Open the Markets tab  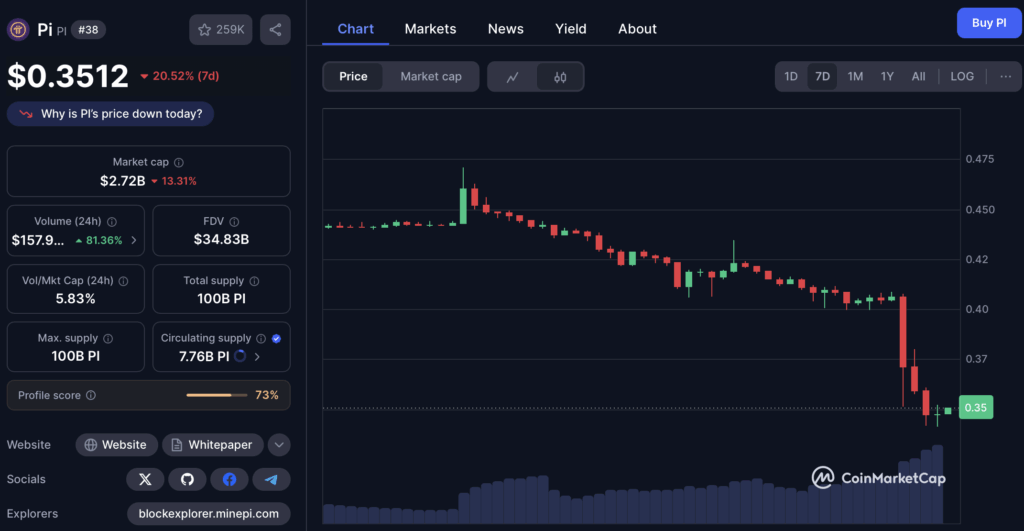coord(430,29)
